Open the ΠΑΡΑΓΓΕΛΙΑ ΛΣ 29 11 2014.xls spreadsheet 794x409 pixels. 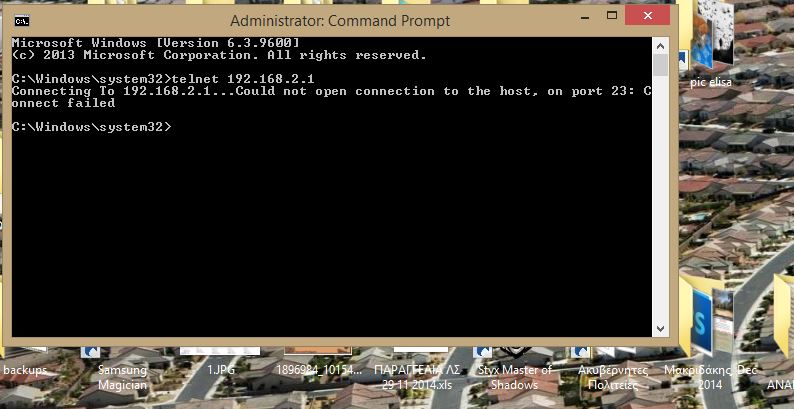[417, 378]
